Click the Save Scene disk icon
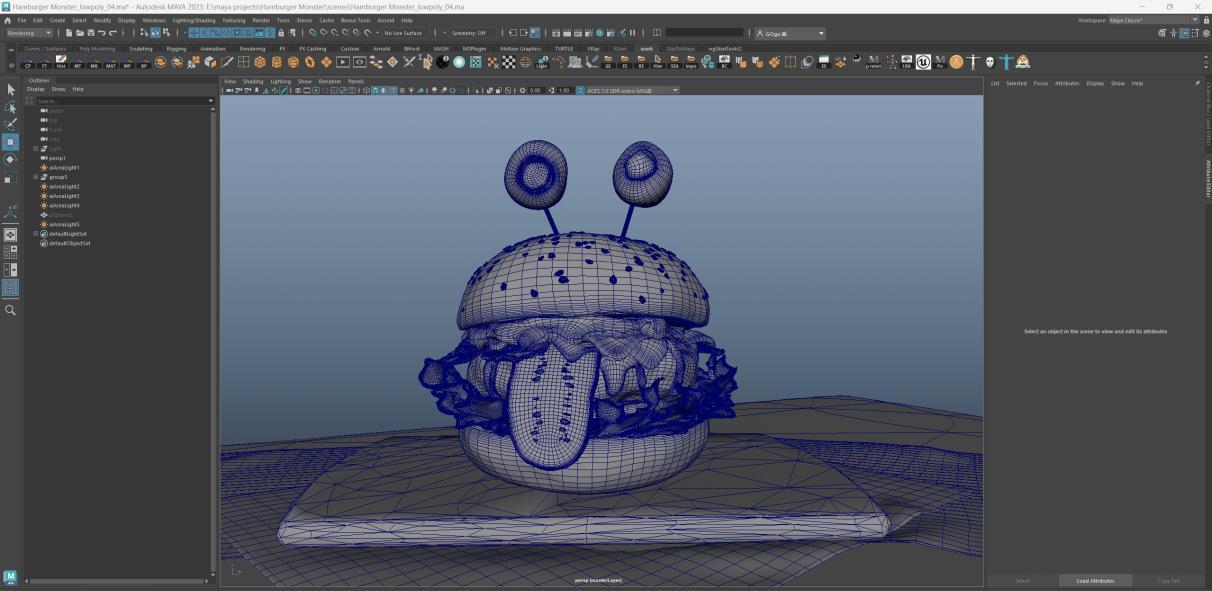The image size is (1212, 591). pos(89,33)
